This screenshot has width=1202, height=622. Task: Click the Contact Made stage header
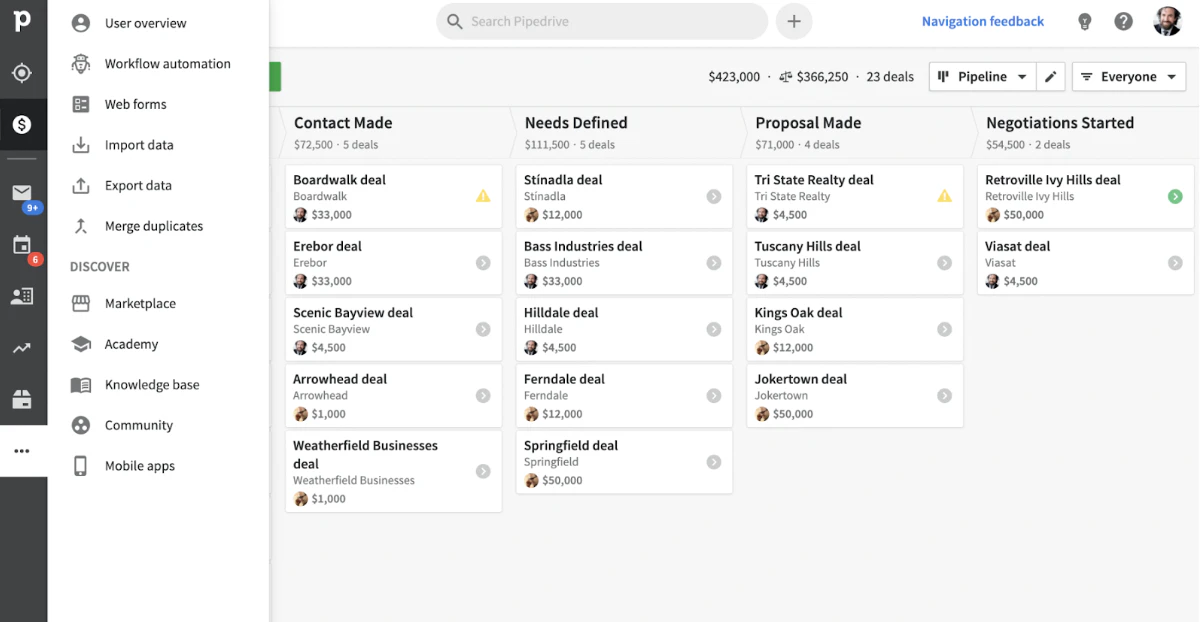394,132
